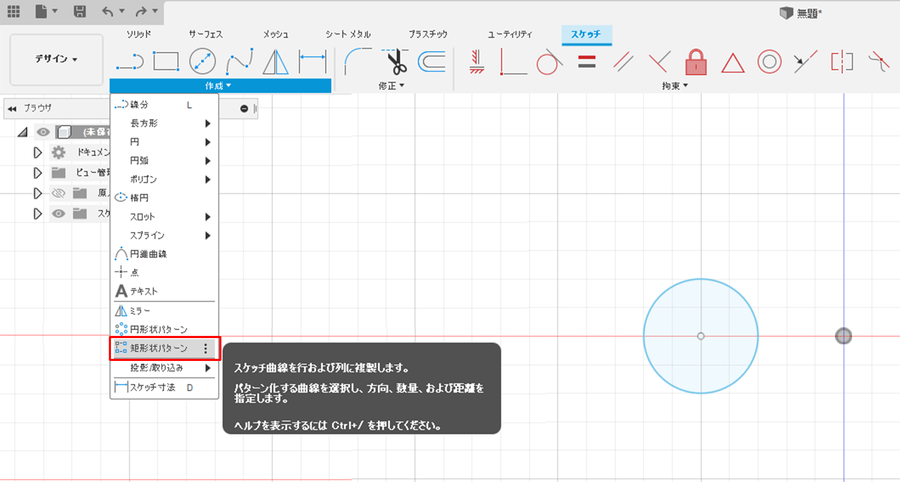900x482 pixels.
Task: Select the Circle tool in toolbar
Action: [202, 61]
